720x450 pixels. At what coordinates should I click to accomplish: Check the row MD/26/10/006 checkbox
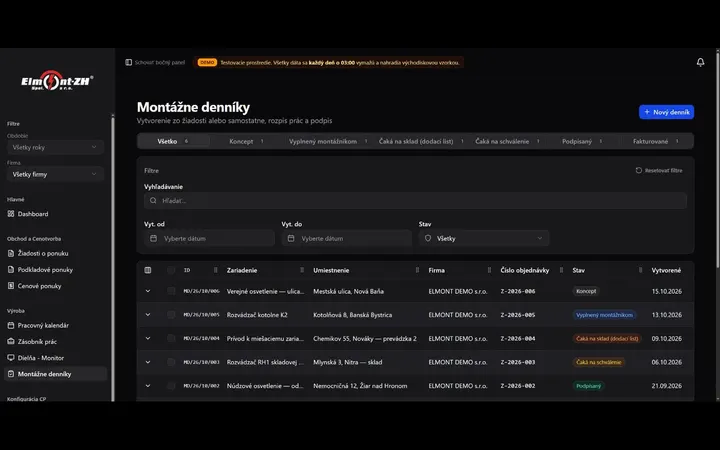click(x=171, y=291)
